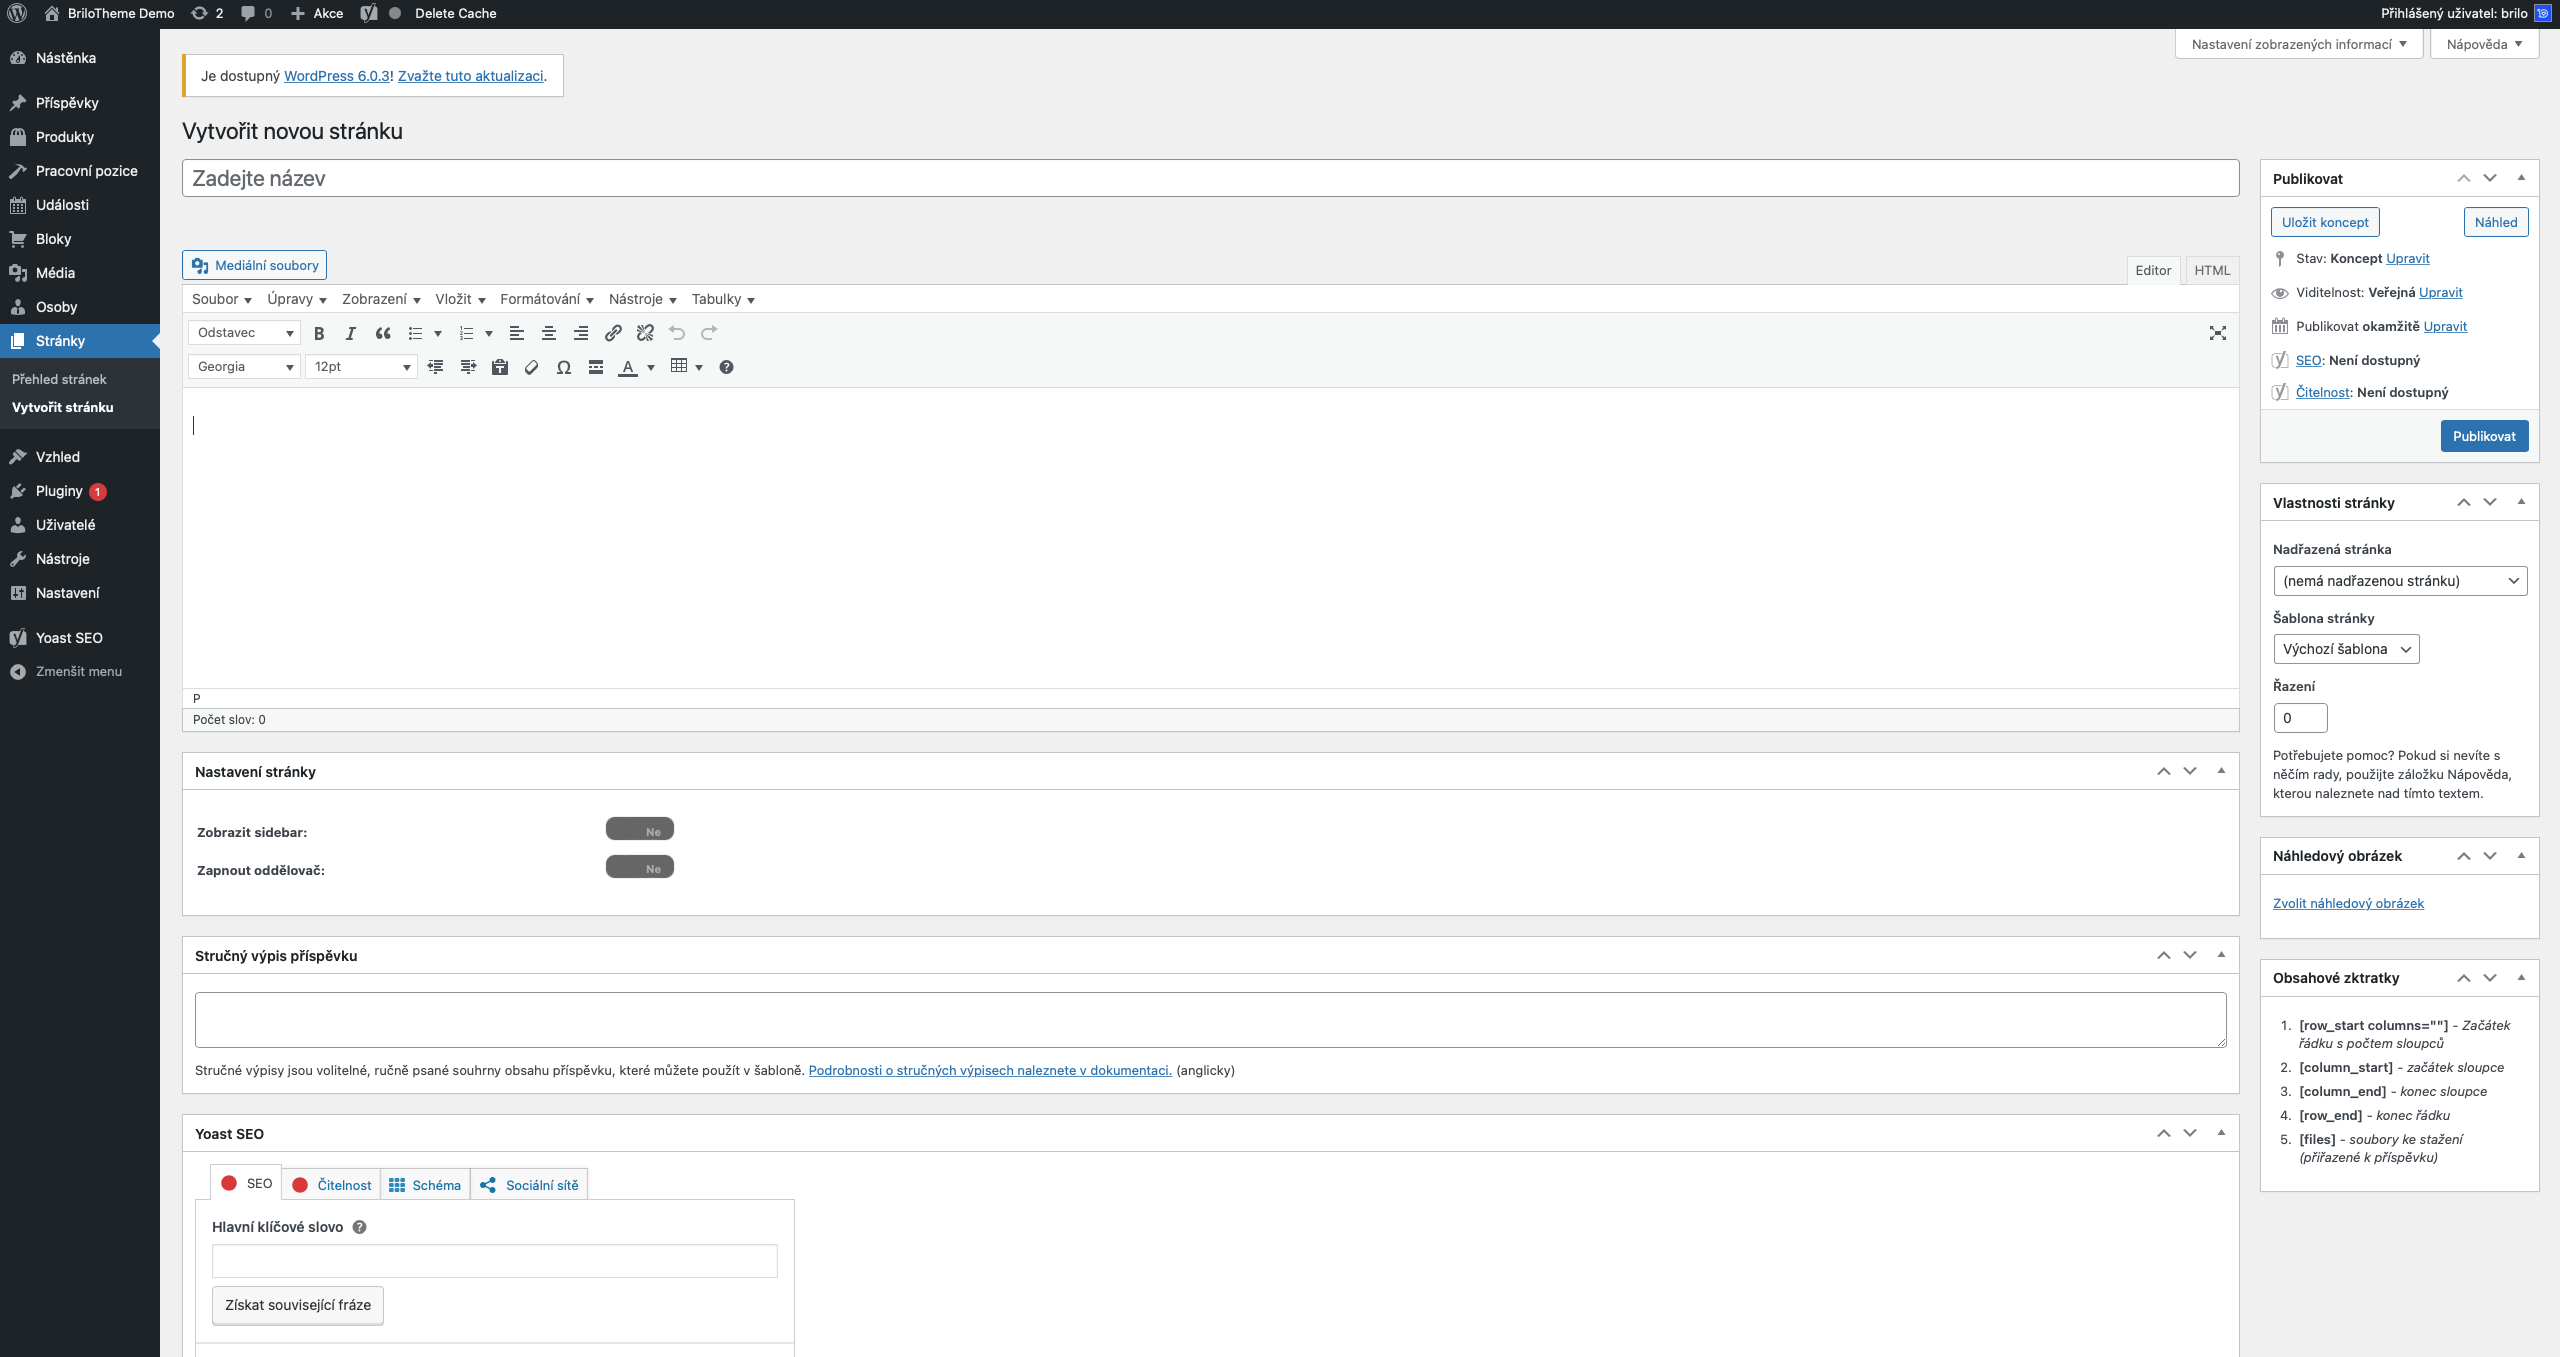2560x1357 pixels.
Task: Open the Formátování menu
Action: coord(546,299)
